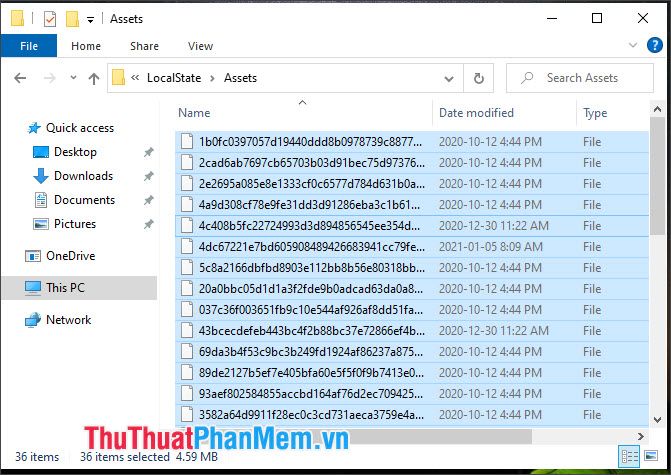
Task: Go up one folder level arrow
Action: click(94, 78)
